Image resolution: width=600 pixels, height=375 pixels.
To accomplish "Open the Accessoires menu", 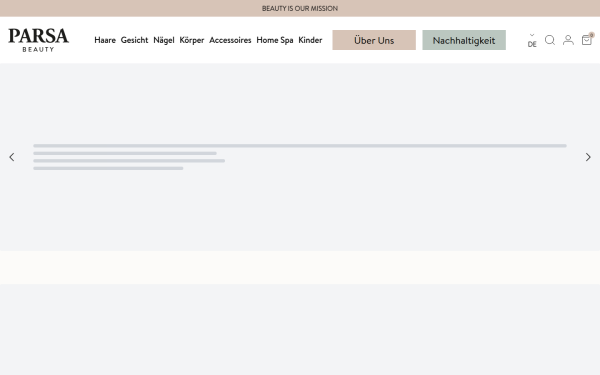I will pos(230,40).
